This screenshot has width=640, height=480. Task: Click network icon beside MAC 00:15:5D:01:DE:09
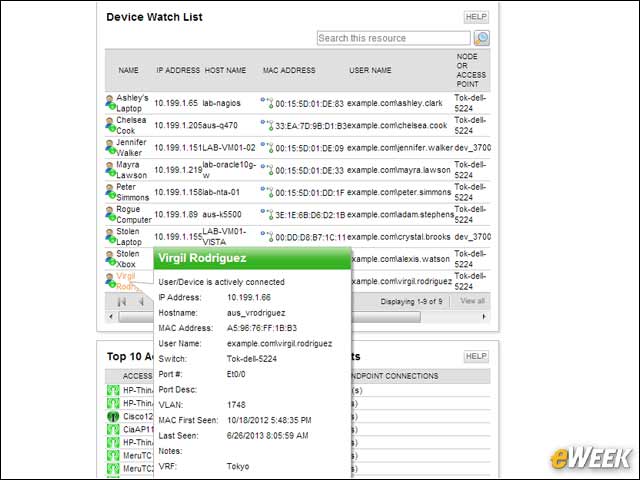click(267, 147)
